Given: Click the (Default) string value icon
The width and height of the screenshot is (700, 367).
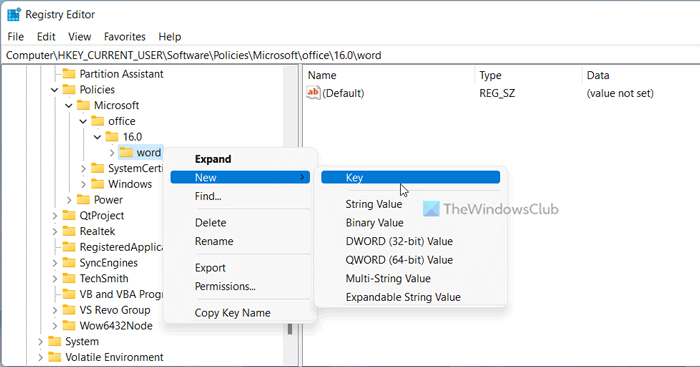Looking at the screenshot, I should (x=313, y=93).
